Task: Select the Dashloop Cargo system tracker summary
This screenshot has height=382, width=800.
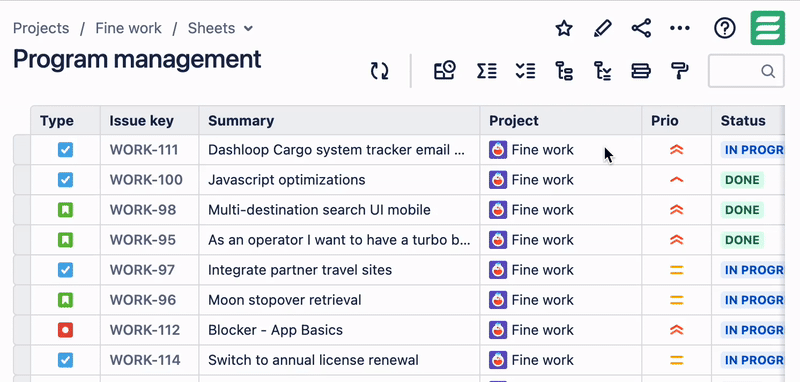Action: [339, 150]
